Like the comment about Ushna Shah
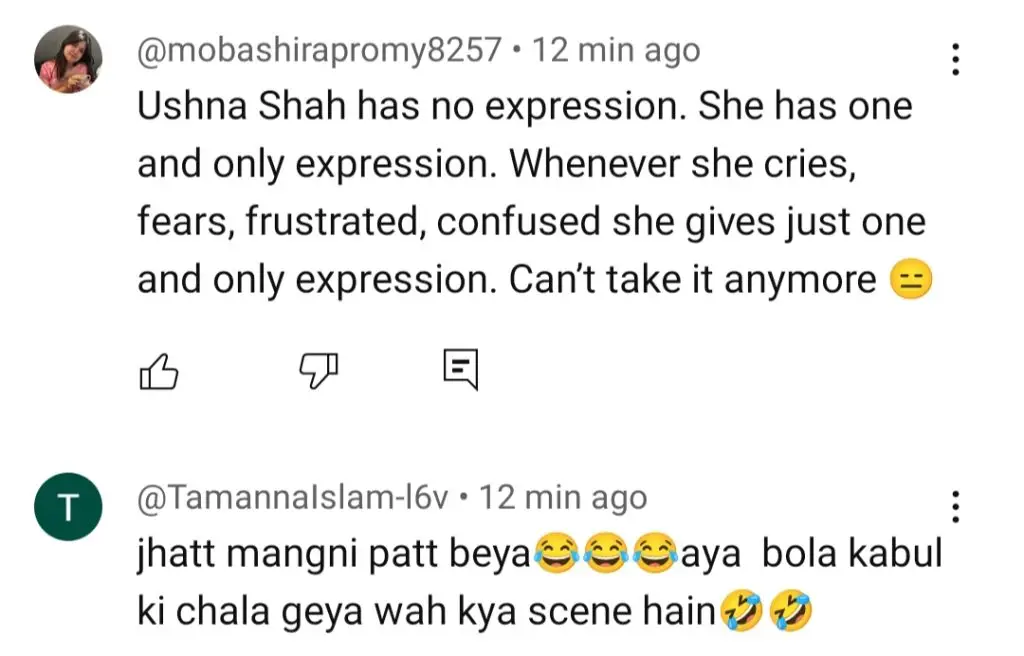This screenshot has width=1024, height=656. tap(158, 372)
